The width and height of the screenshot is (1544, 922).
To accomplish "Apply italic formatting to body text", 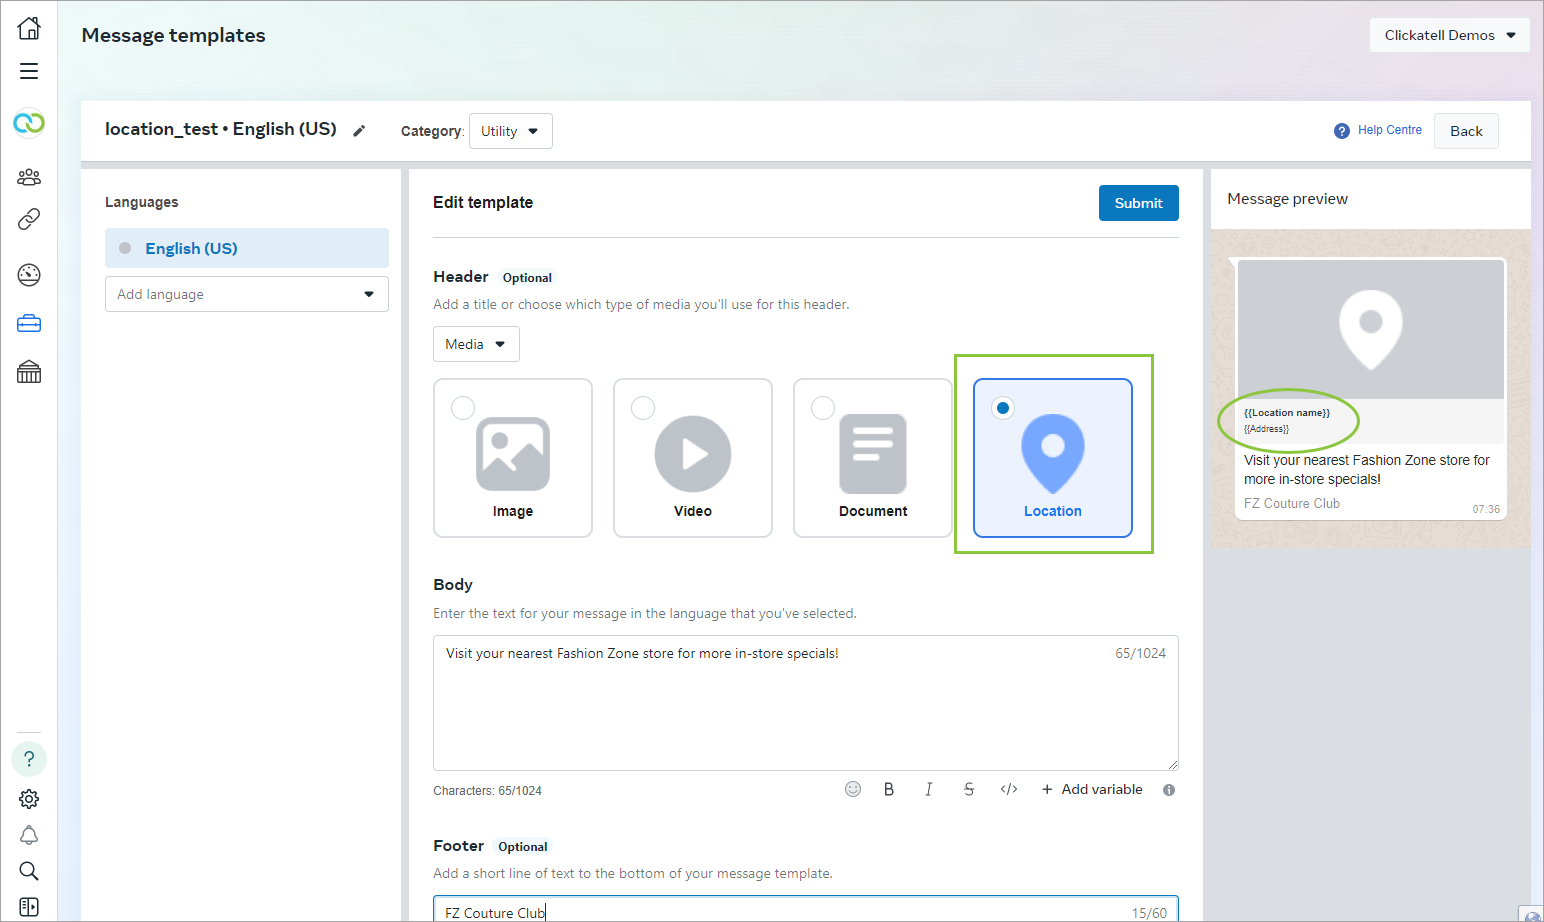I will coord(929,789).
